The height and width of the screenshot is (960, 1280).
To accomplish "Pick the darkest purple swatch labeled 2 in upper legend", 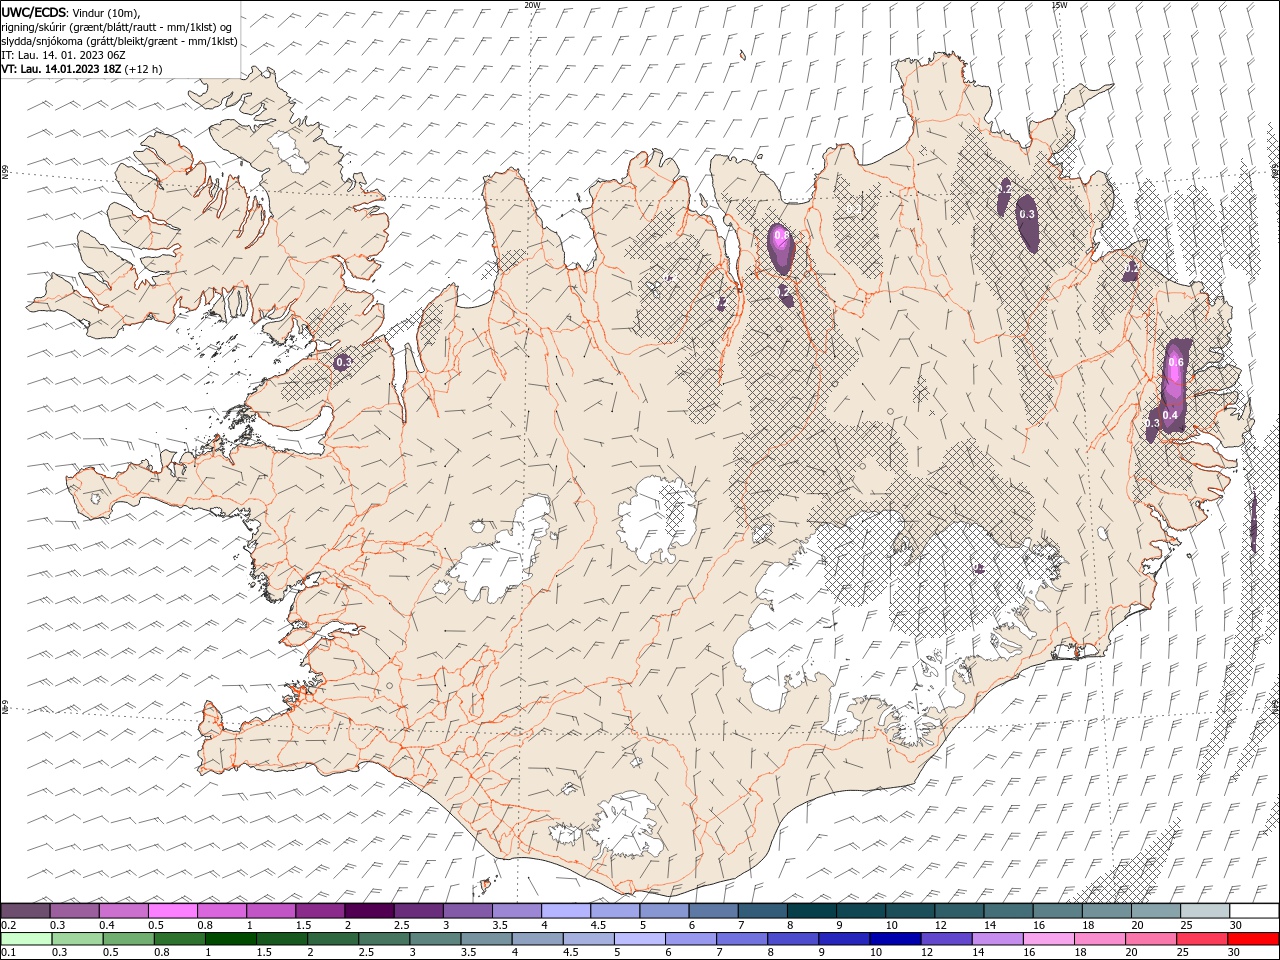I will coord(369,911).
